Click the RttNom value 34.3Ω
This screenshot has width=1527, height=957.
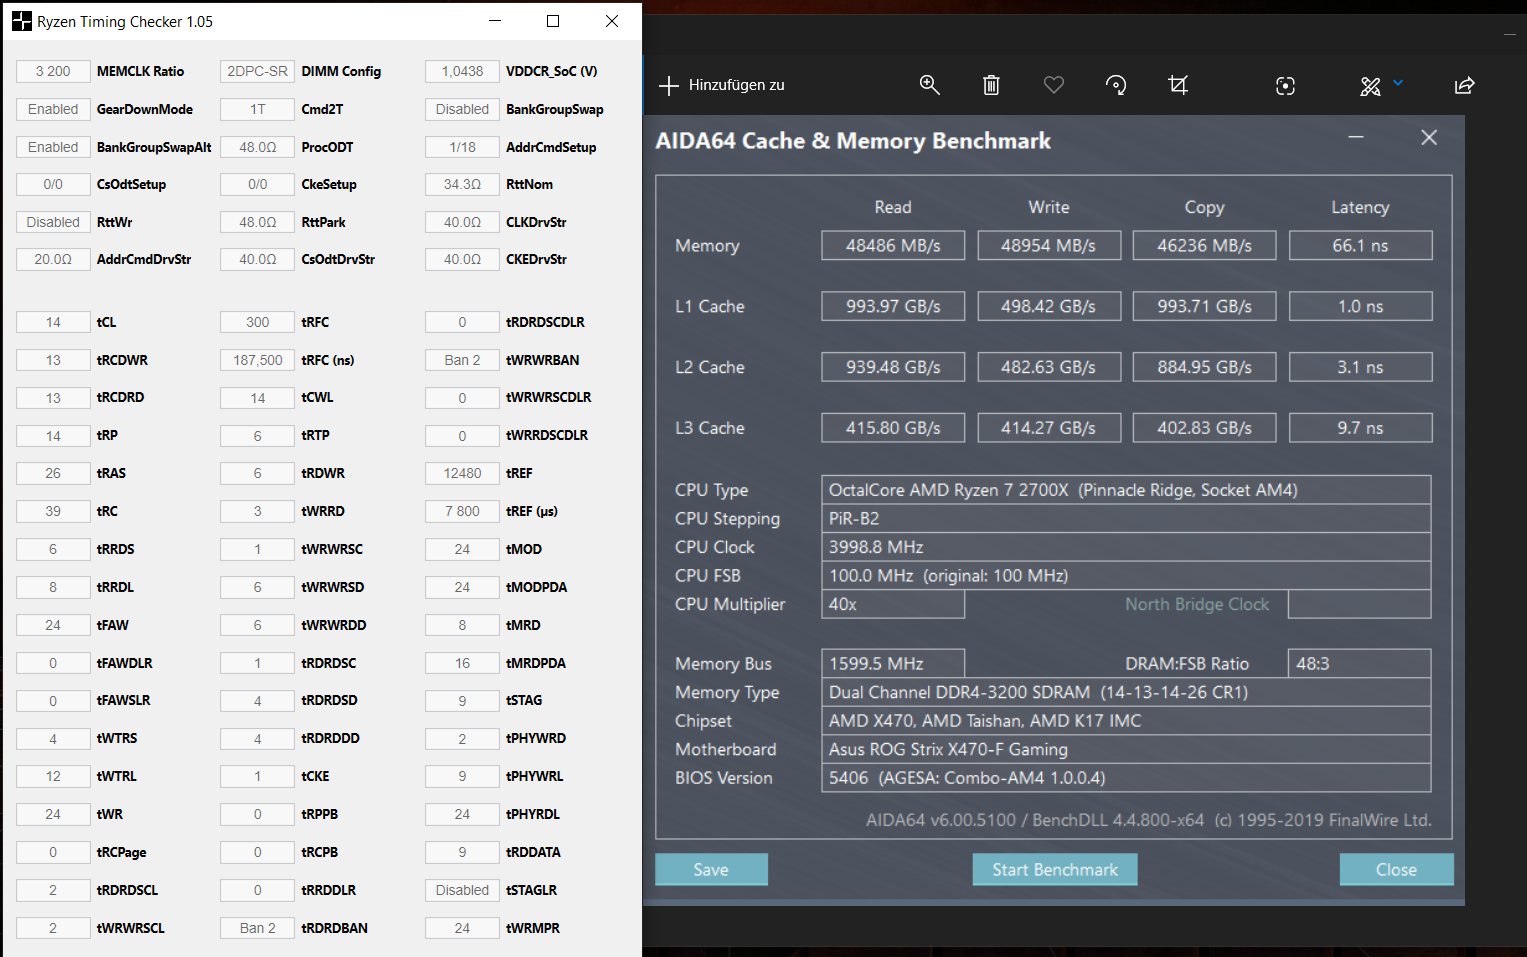coord(462,184)
